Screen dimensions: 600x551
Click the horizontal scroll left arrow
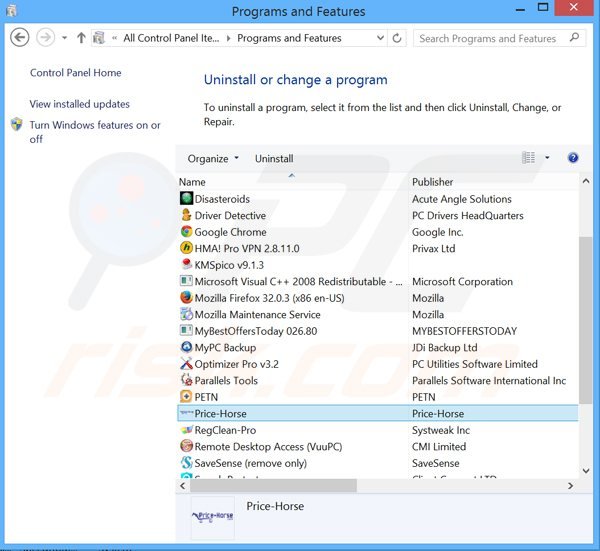pyautogui.click(x=183, y=486)
